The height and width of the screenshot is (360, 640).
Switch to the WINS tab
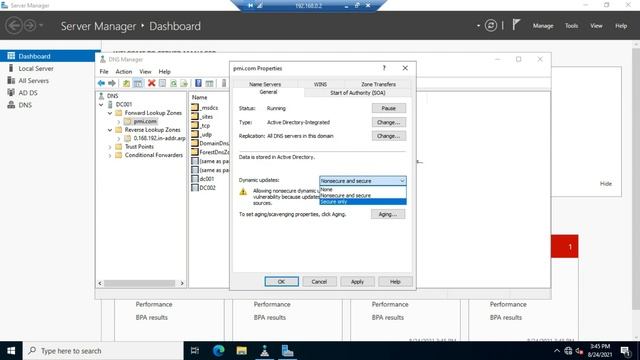[320, 84]
